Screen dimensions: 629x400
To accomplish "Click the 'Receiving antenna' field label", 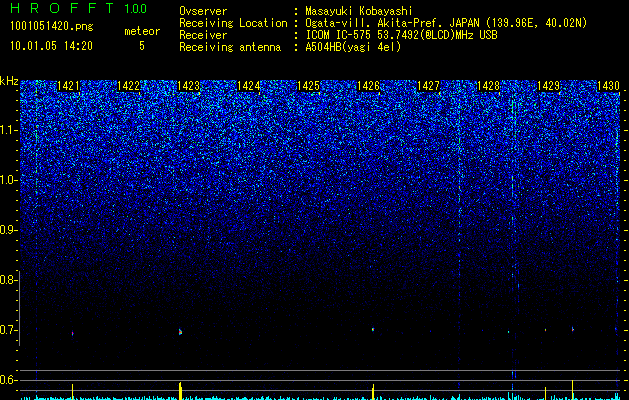I will coord(230,47).
